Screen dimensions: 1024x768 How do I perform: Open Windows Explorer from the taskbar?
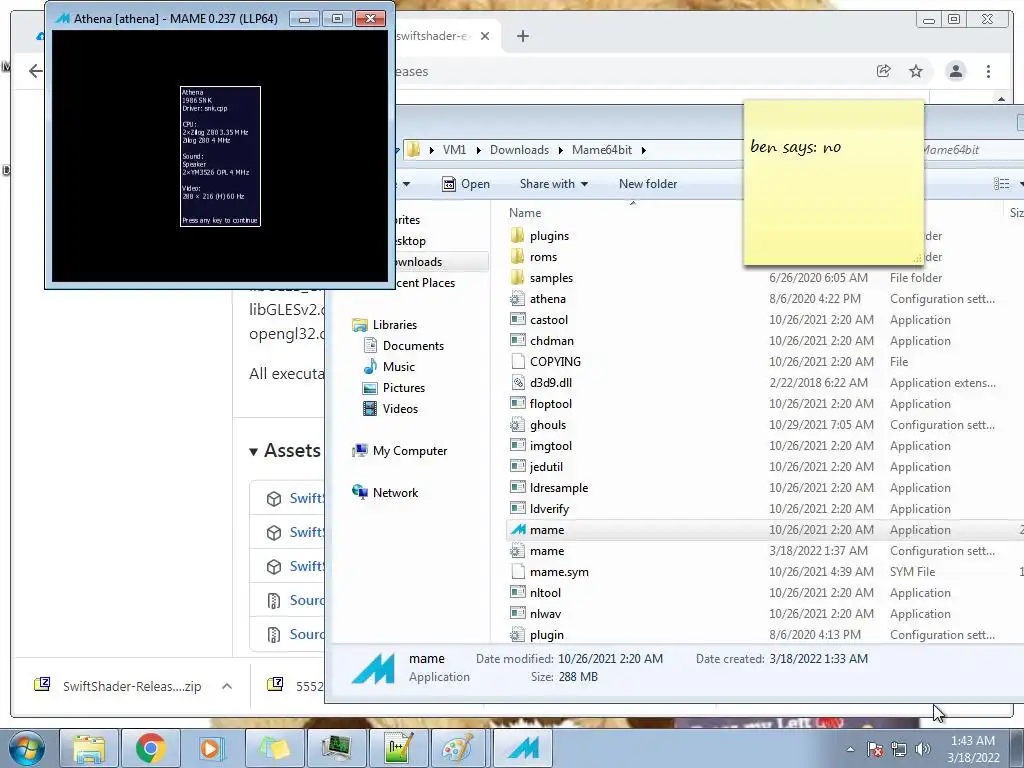tap(89, 748)
